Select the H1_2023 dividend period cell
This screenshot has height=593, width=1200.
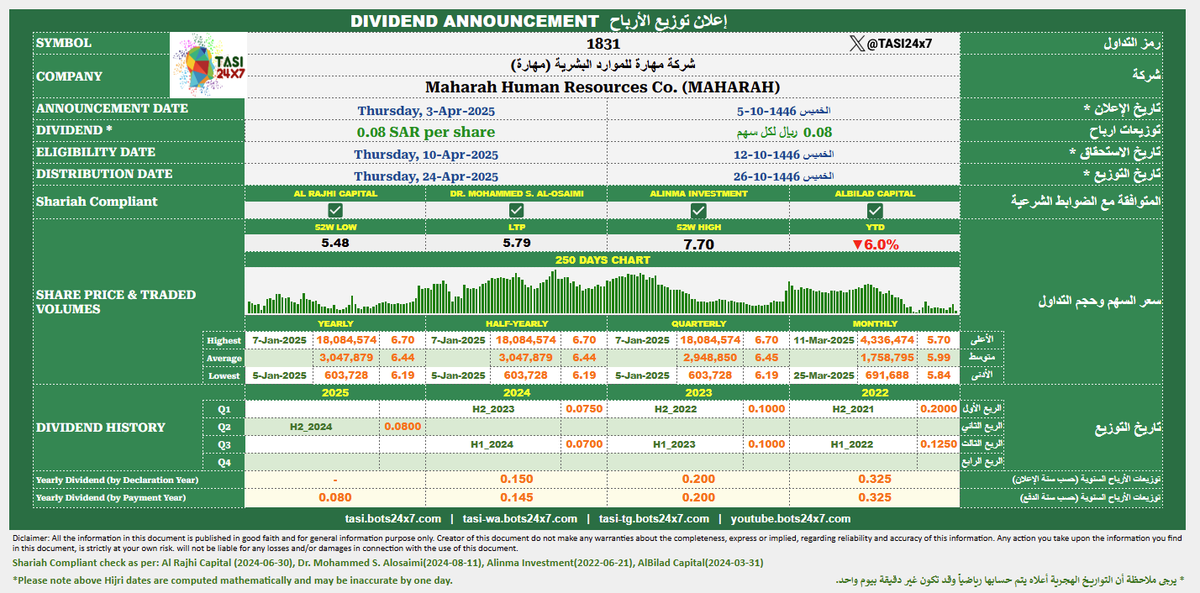676,443
